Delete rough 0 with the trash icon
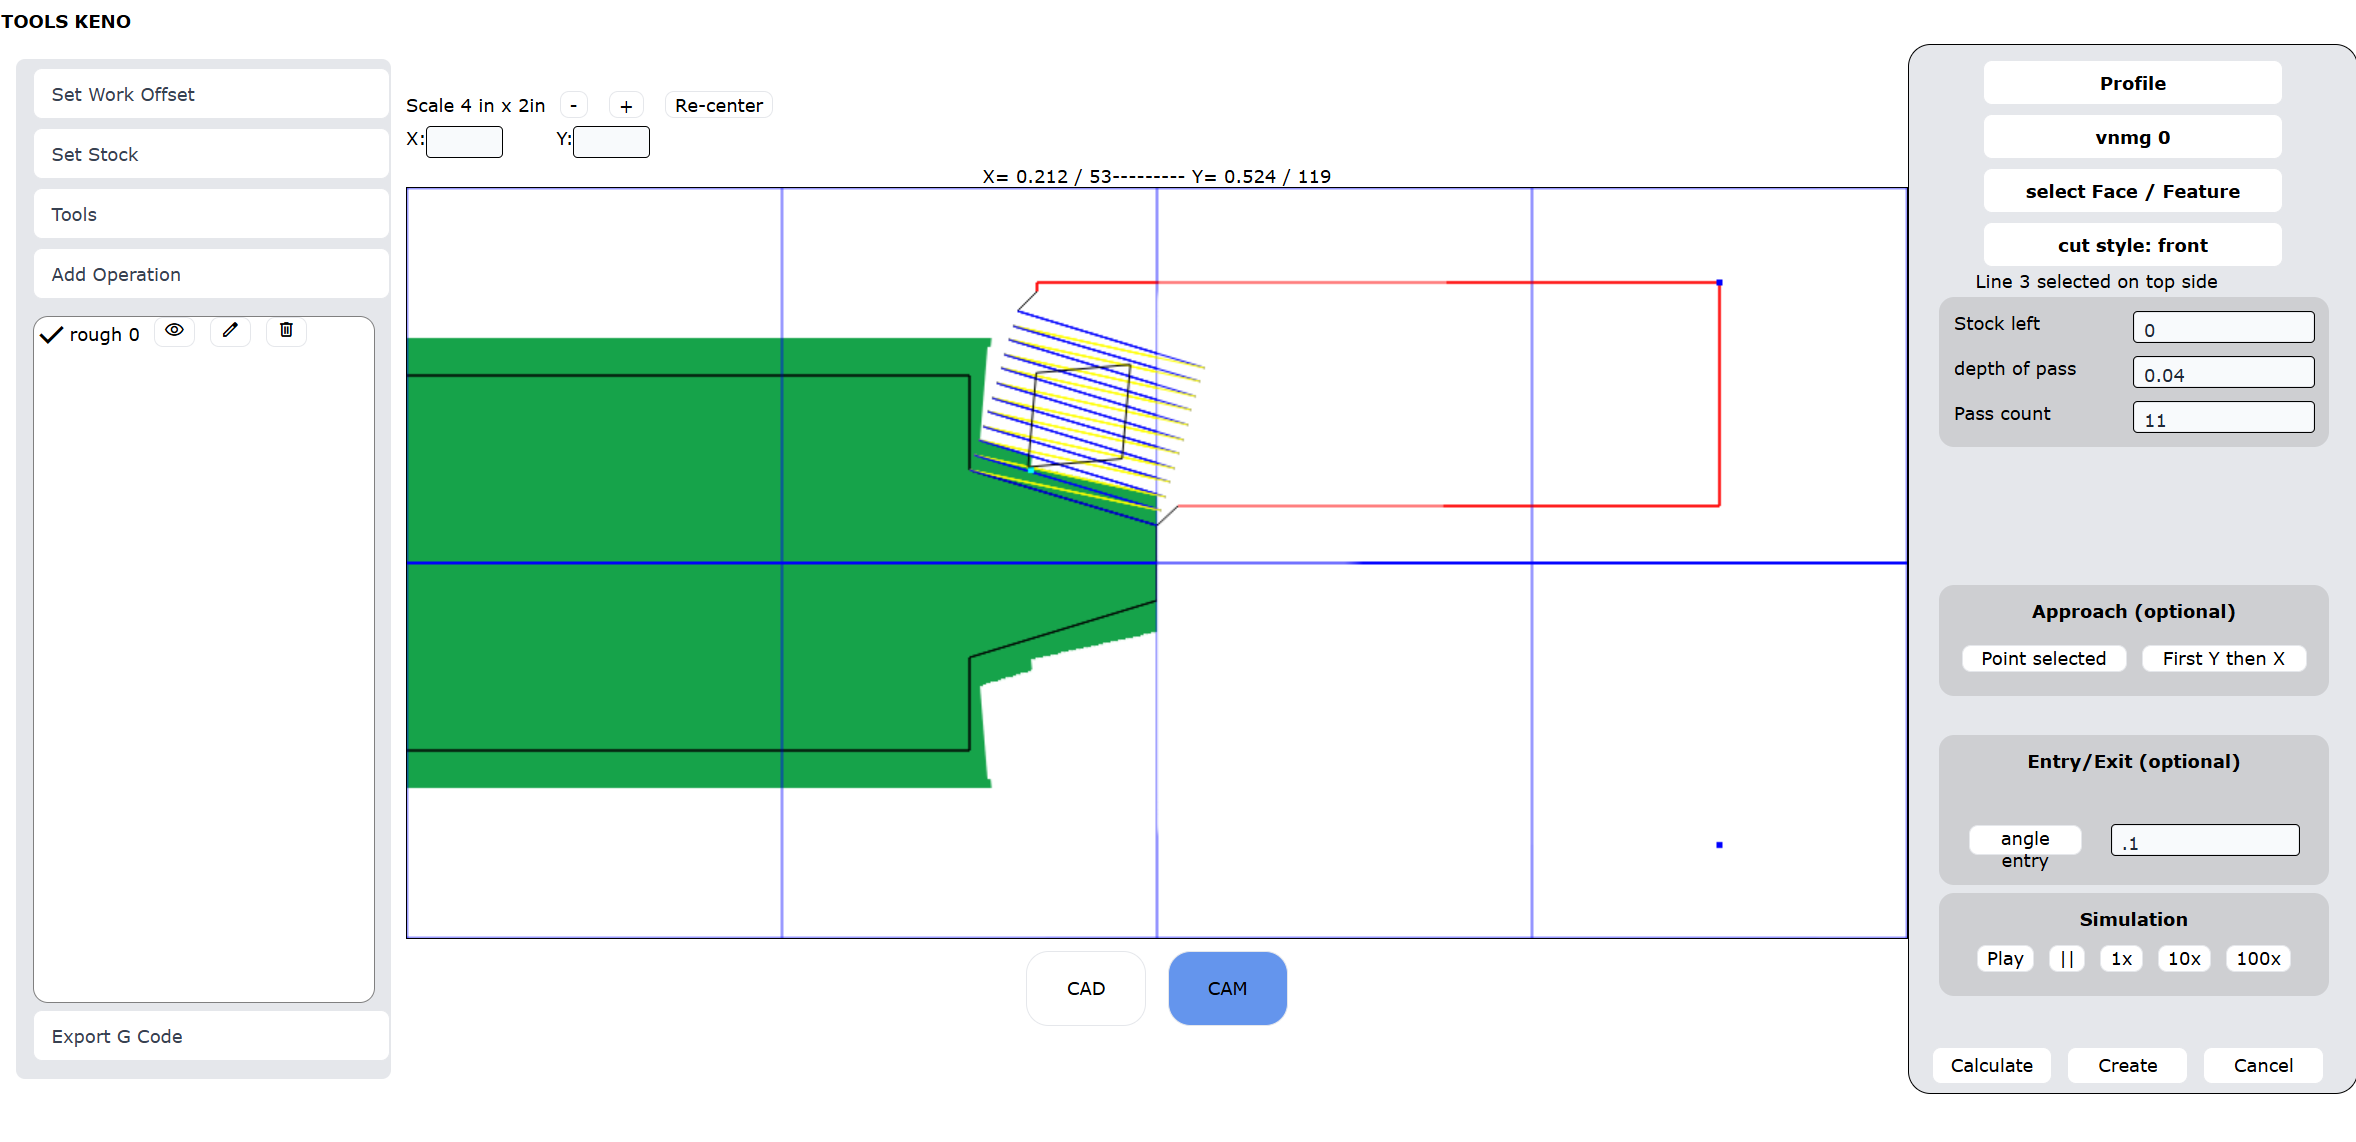This screenshot has height=1142, width=2356. [286, 331]
